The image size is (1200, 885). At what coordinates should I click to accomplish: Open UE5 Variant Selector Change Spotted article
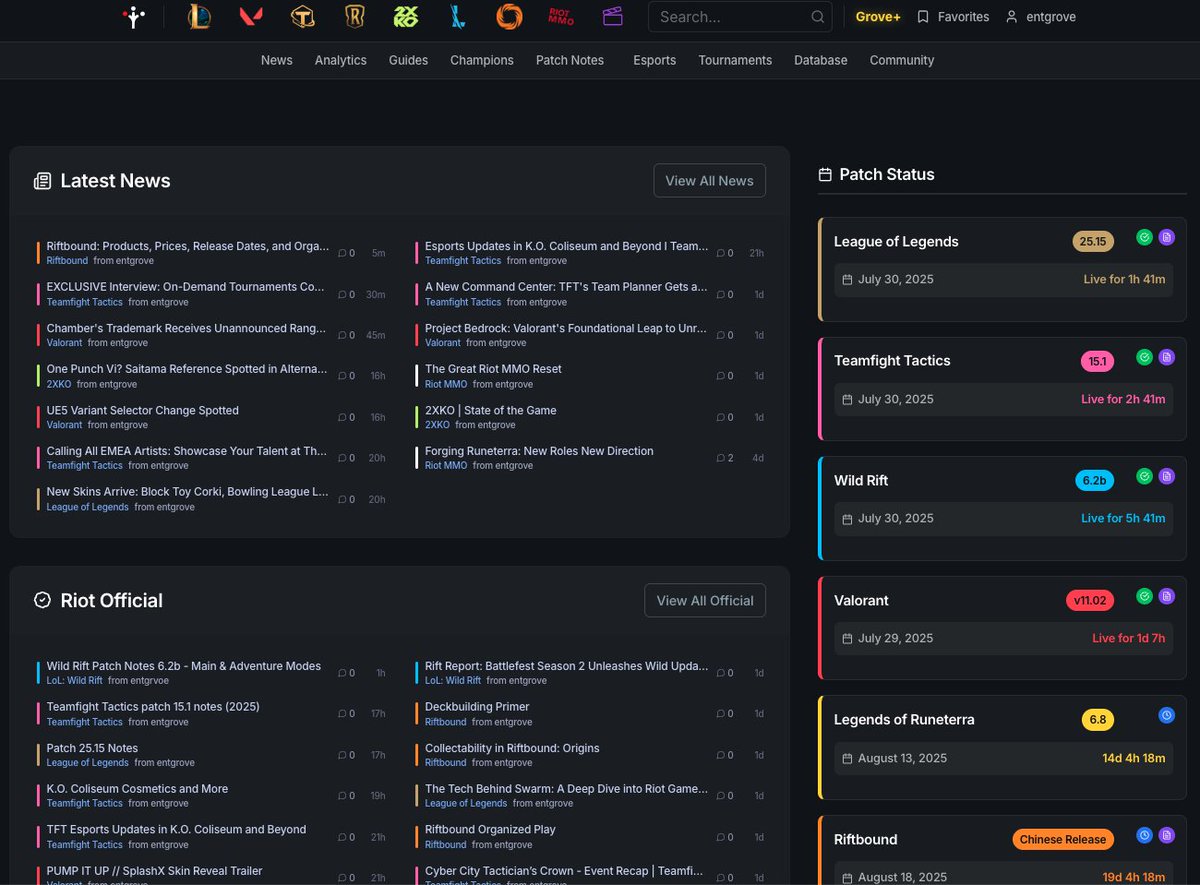143,410
